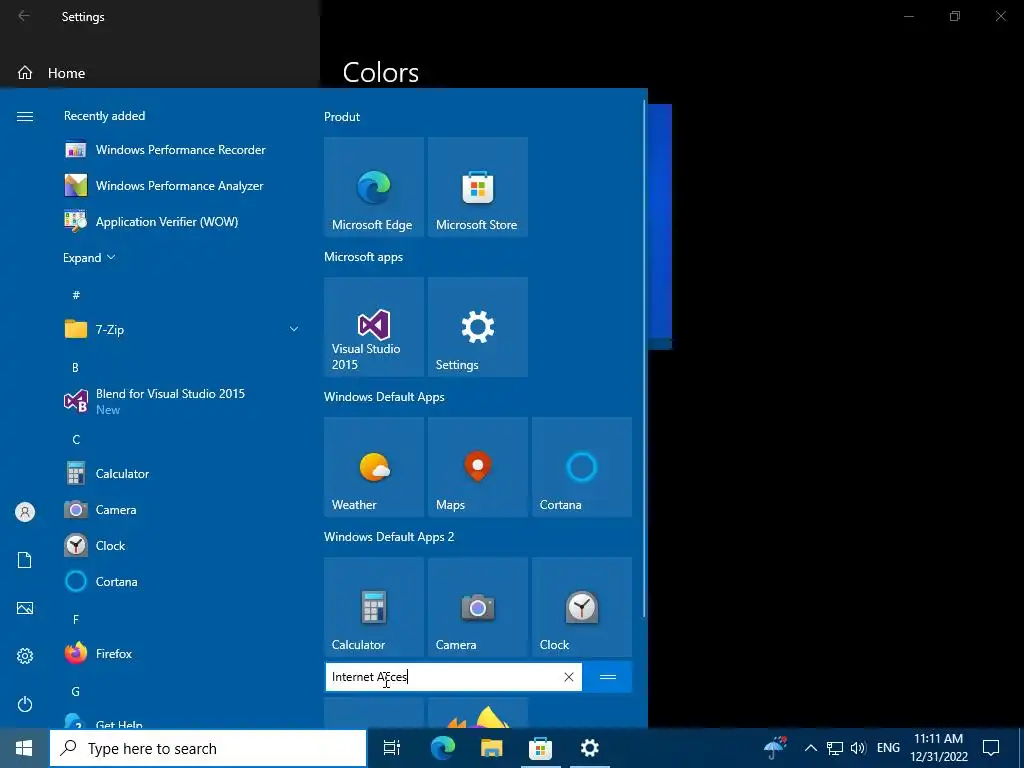Click the Windows Start button

(24, 748)
